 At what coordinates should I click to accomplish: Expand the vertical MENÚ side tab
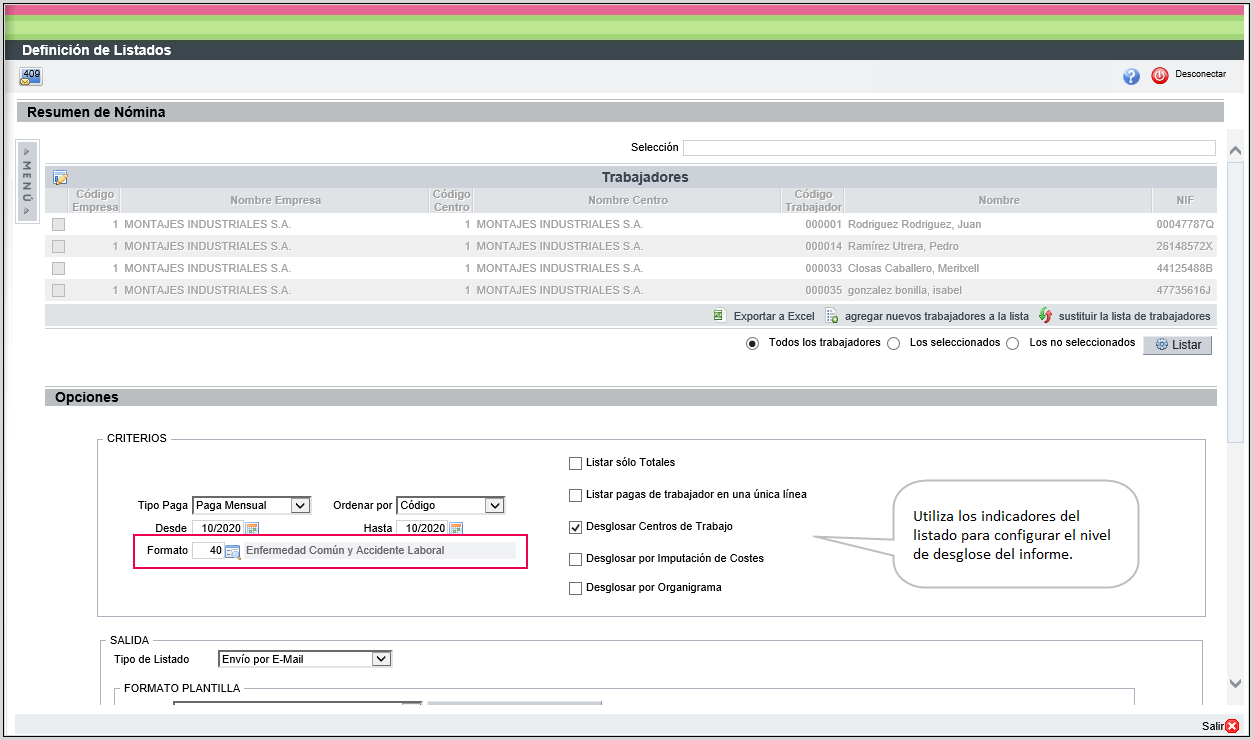[x=27, y=180]
